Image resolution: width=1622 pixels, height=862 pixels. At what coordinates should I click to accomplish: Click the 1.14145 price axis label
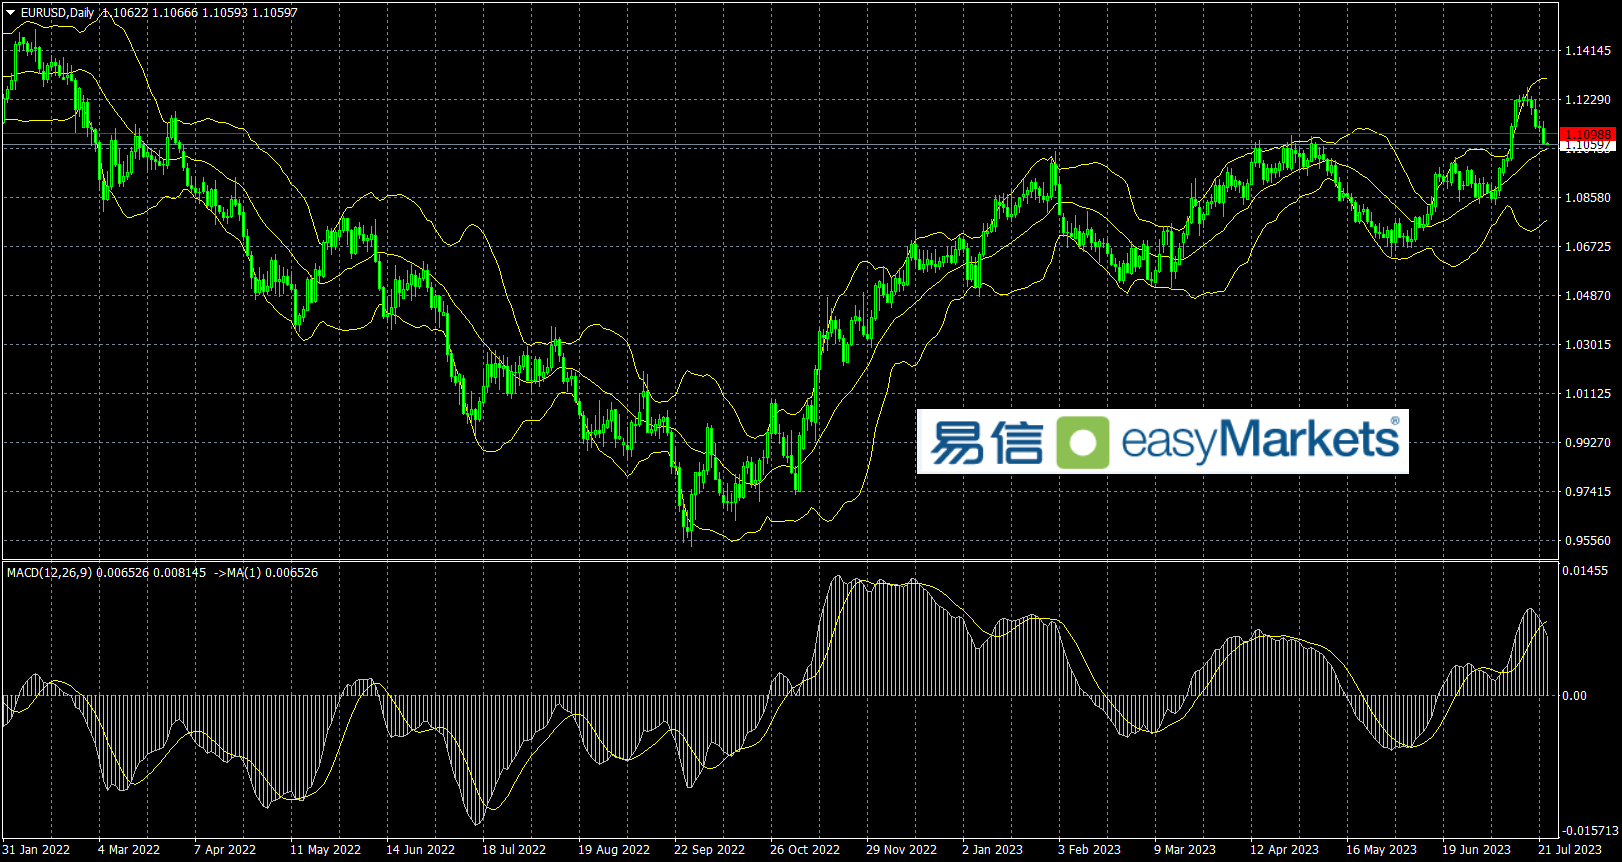click(1588, 51)
